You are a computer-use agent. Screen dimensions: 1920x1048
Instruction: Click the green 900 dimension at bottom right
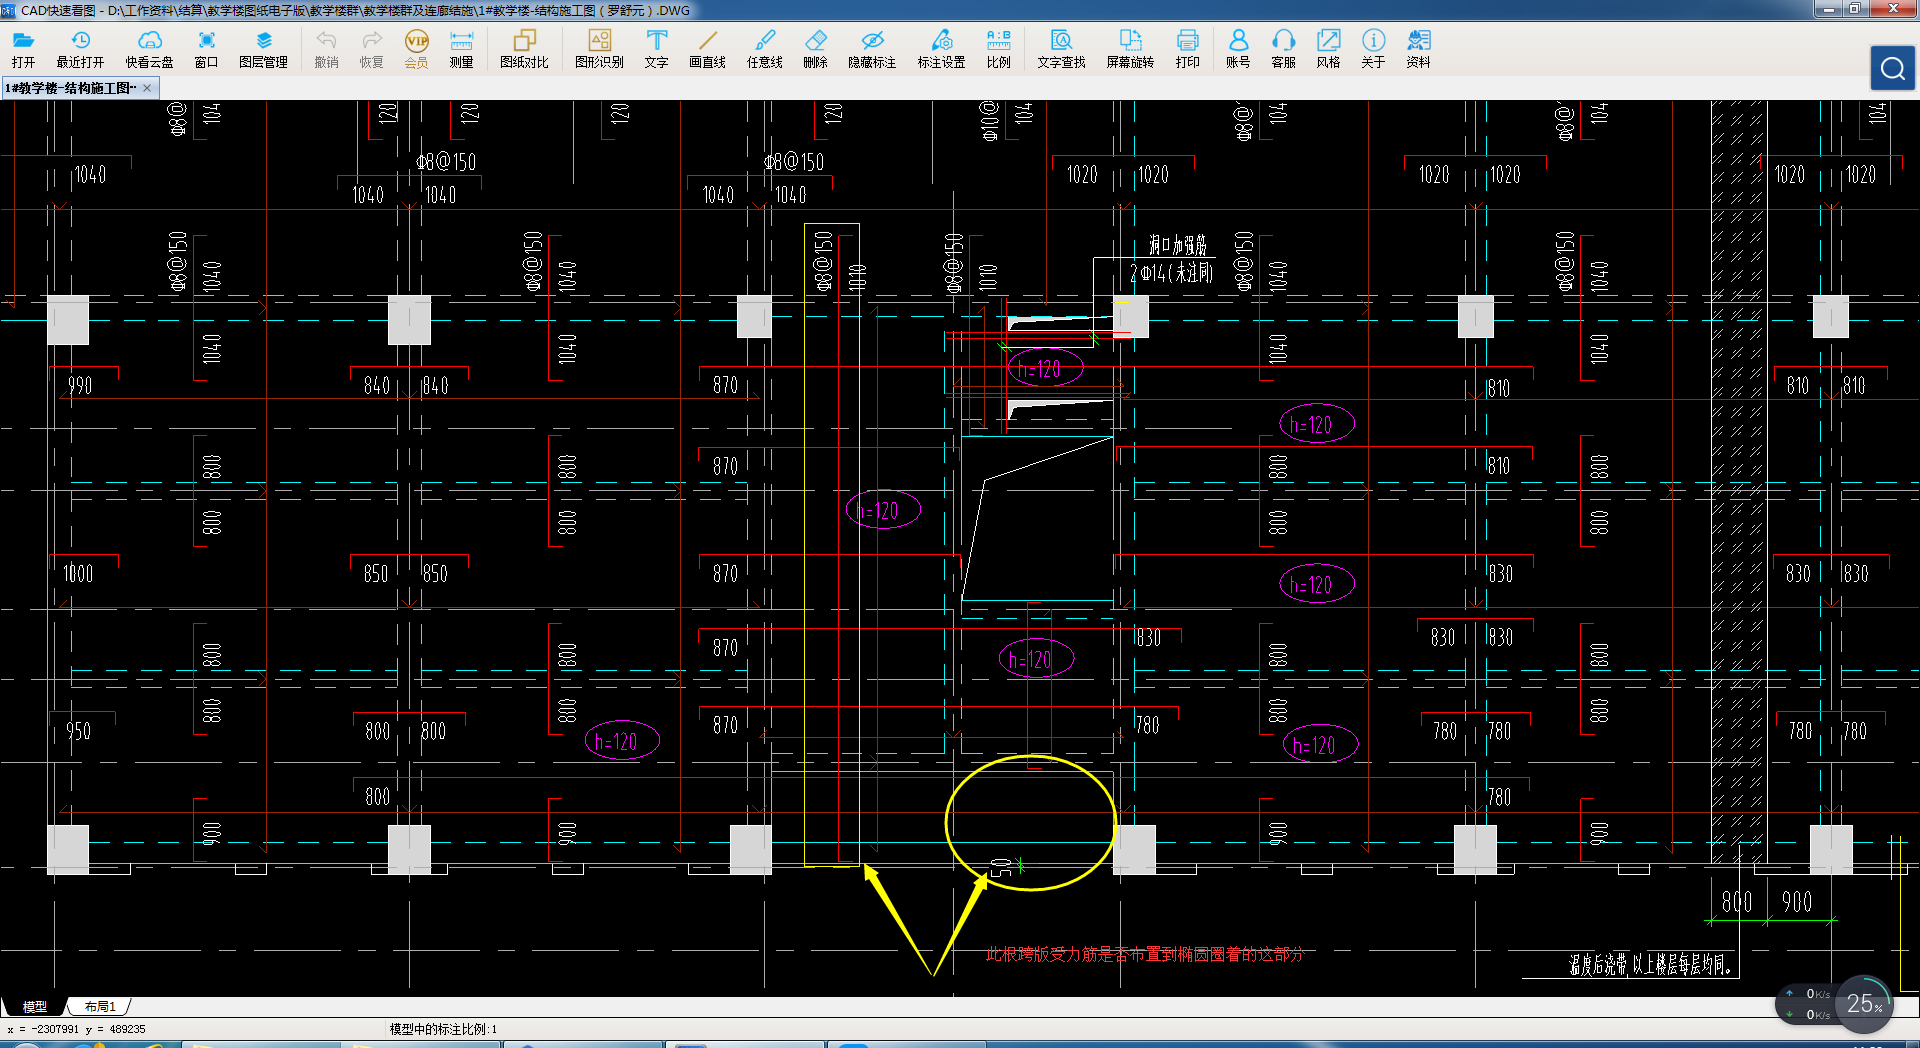[x=1797, y=902]
